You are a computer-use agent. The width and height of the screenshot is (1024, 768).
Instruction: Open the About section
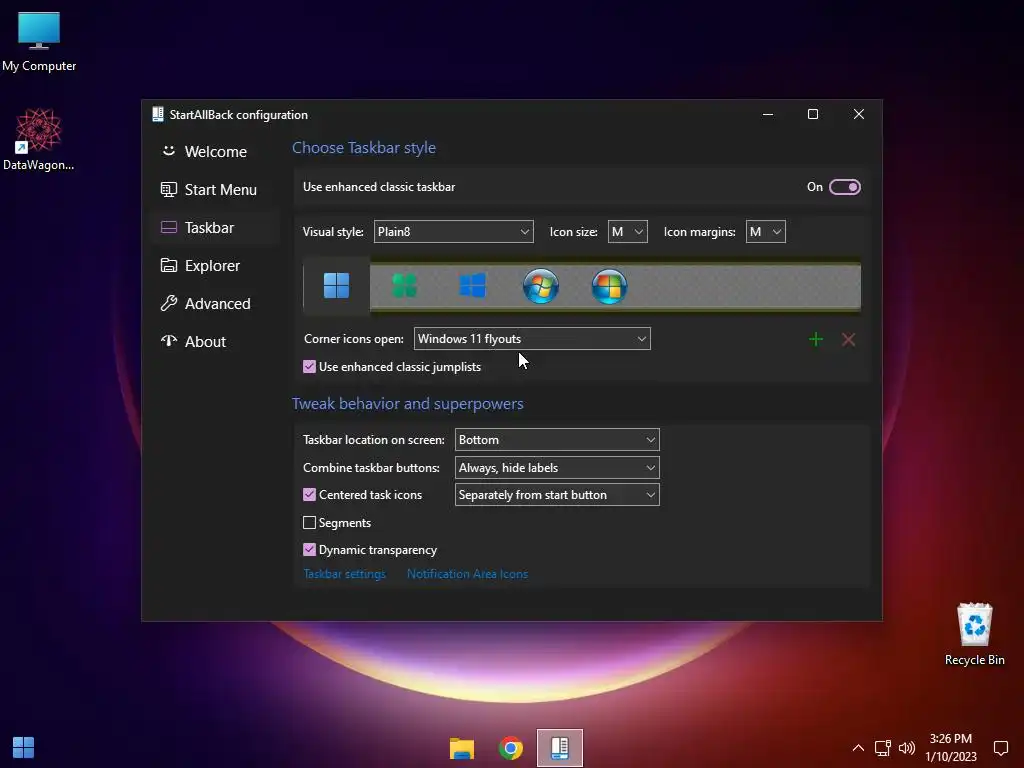coord(215,342)
